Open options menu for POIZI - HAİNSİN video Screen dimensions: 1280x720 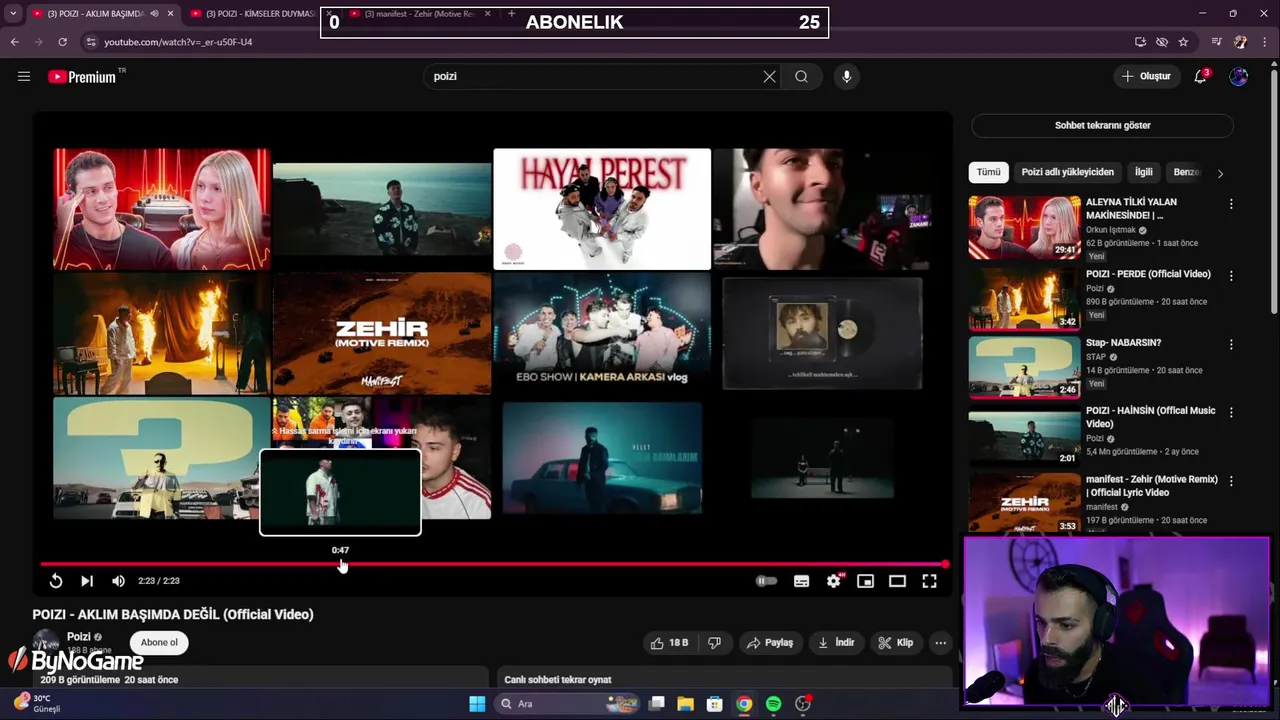(1231, 413)
